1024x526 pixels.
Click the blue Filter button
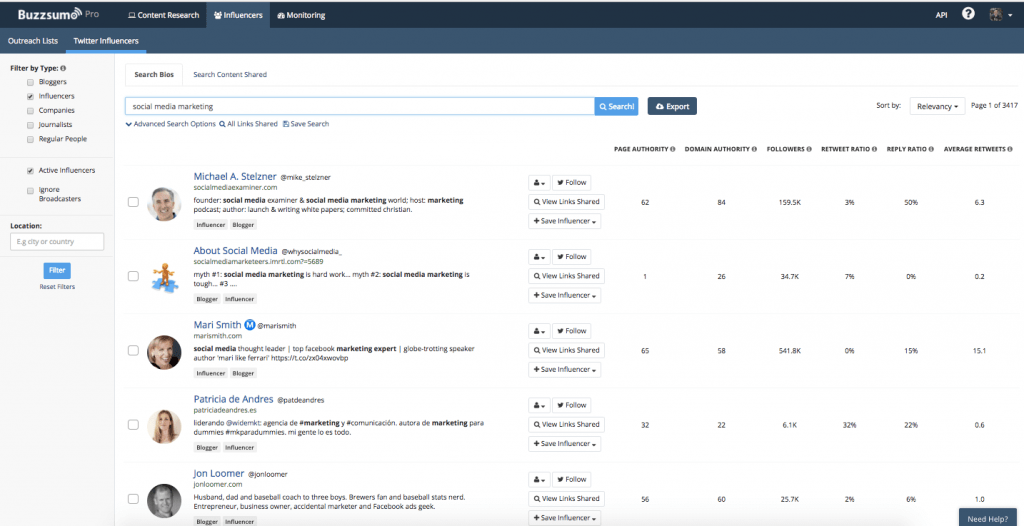tap(57, 270)
